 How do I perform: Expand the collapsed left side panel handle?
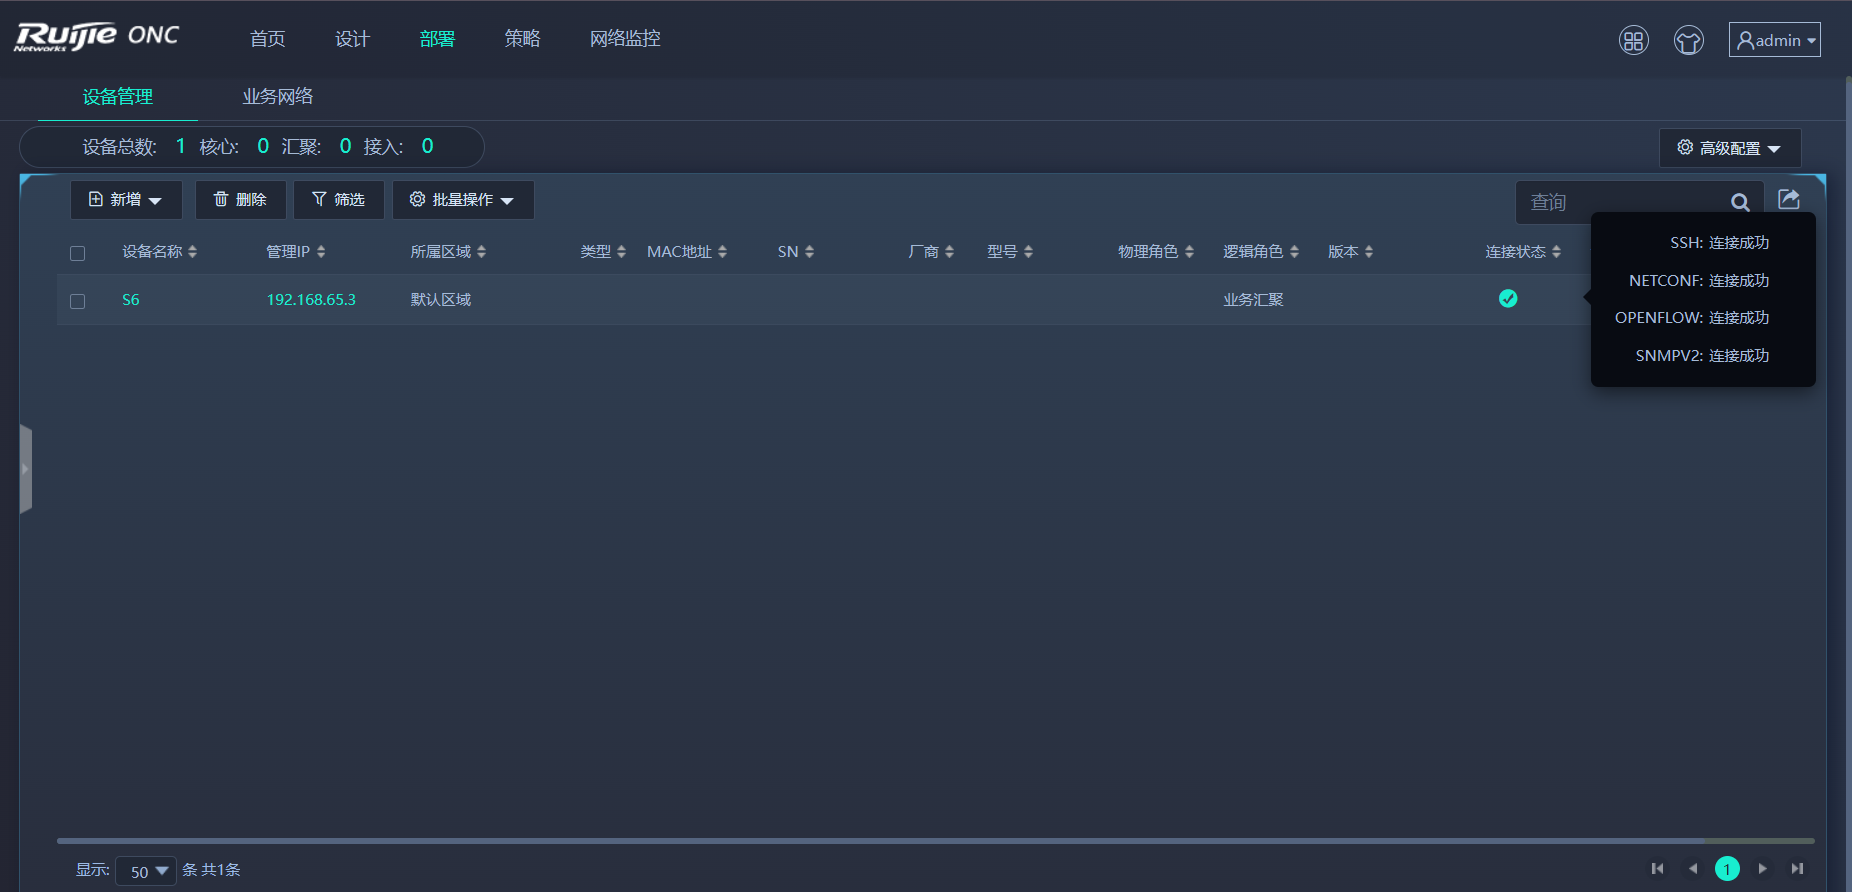pos(26,469)
